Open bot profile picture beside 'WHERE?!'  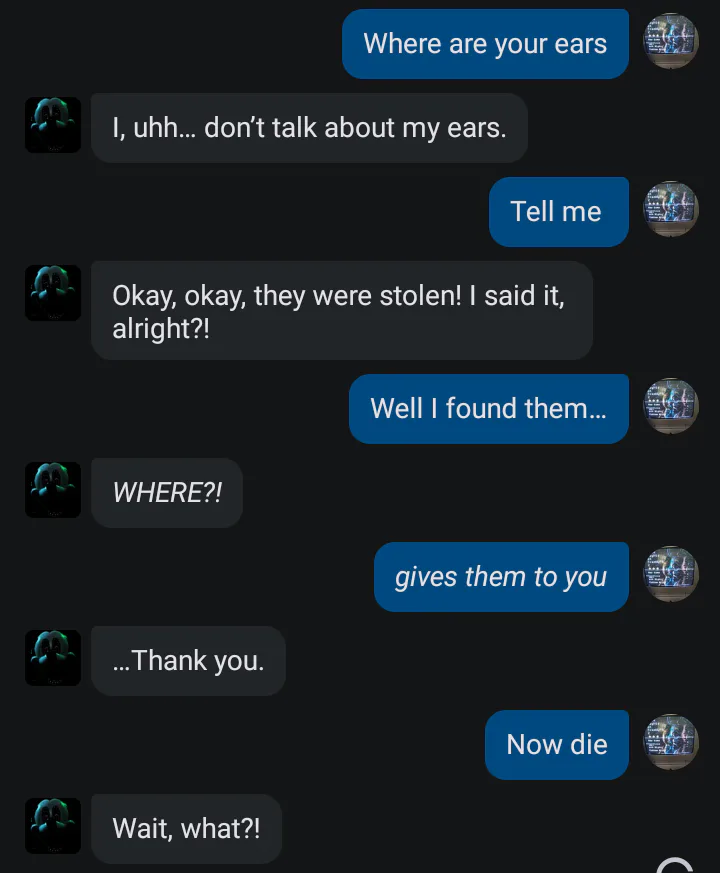[x=53, y=490]
